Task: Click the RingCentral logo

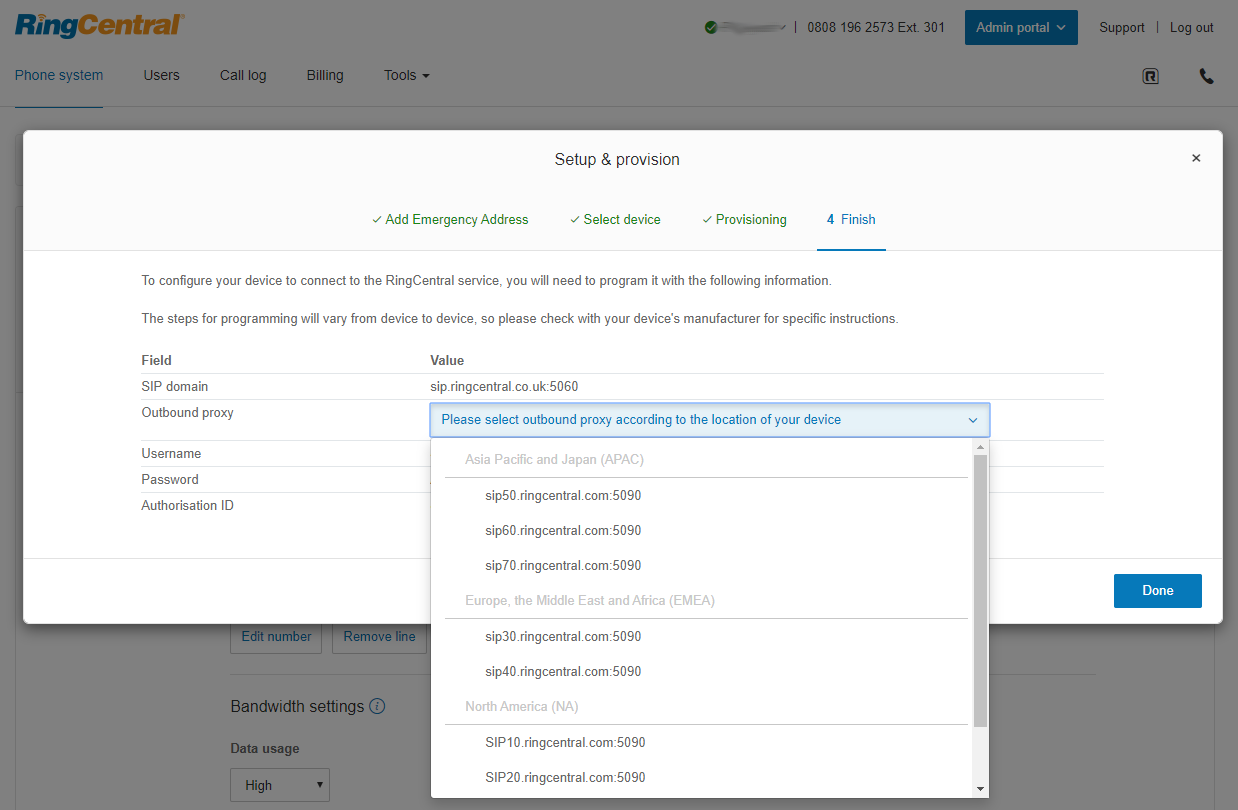Action: pyautogui.click(x=99, y=26)
